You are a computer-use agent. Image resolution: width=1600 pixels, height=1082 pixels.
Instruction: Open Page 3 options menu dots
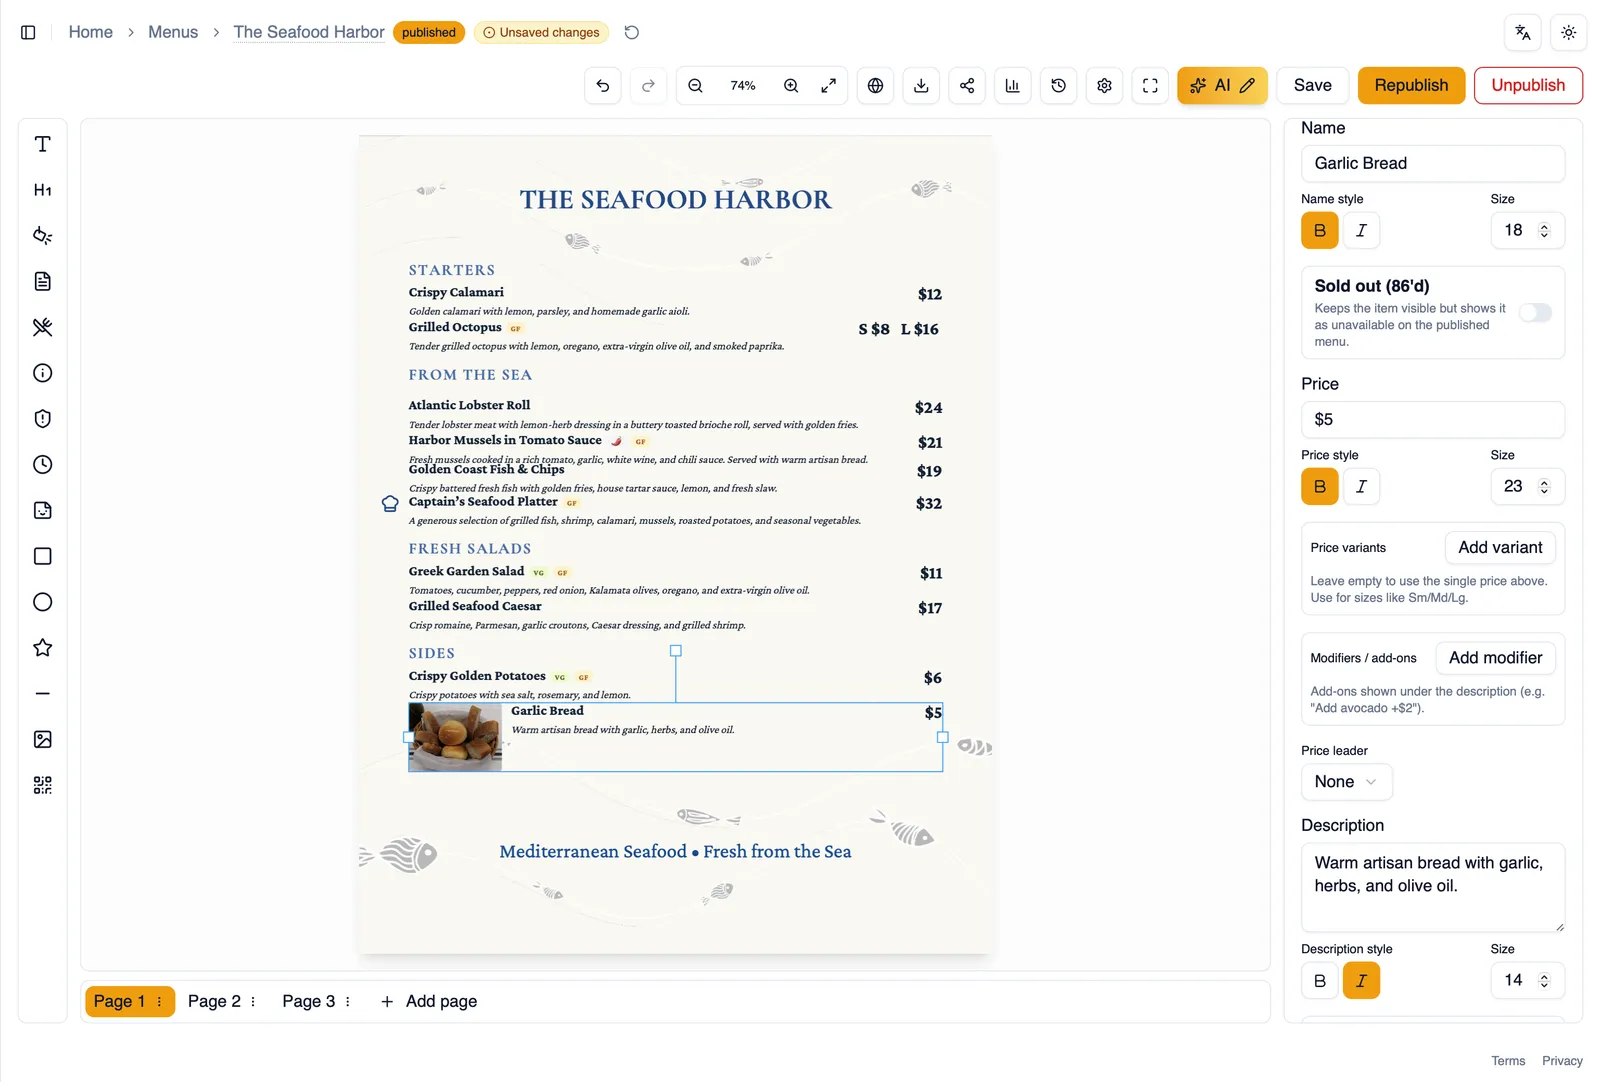[347, 1001]
